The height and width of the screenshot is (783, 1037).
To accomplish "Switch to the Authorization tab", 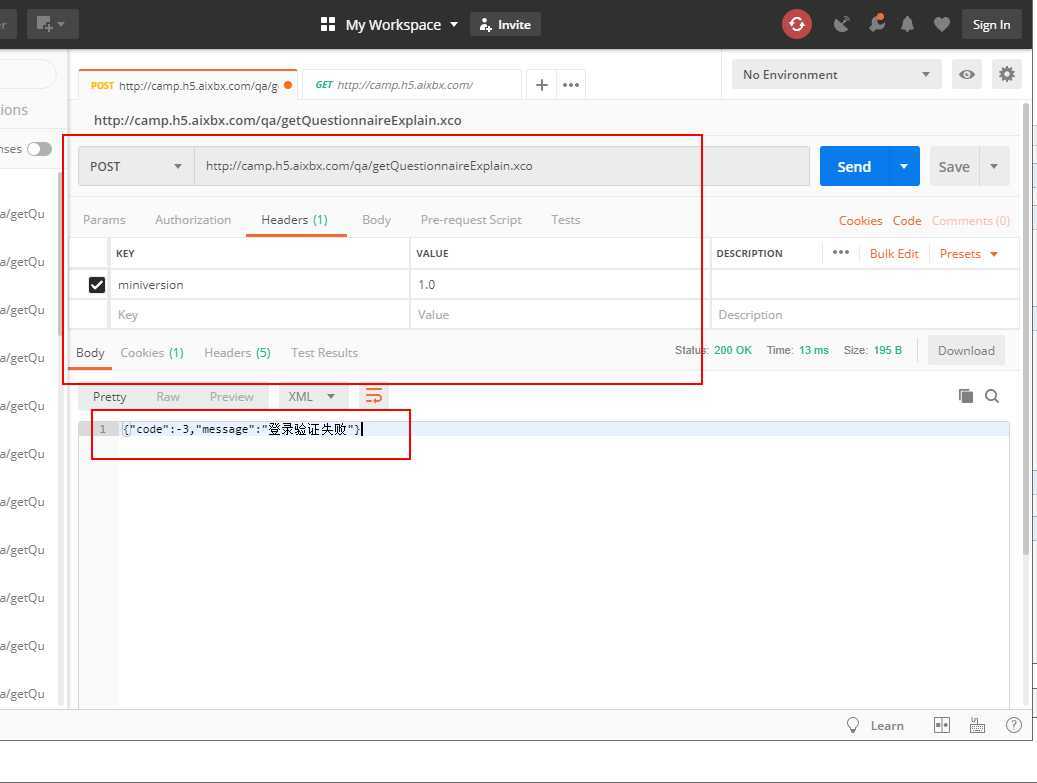I will coord(193,220).
